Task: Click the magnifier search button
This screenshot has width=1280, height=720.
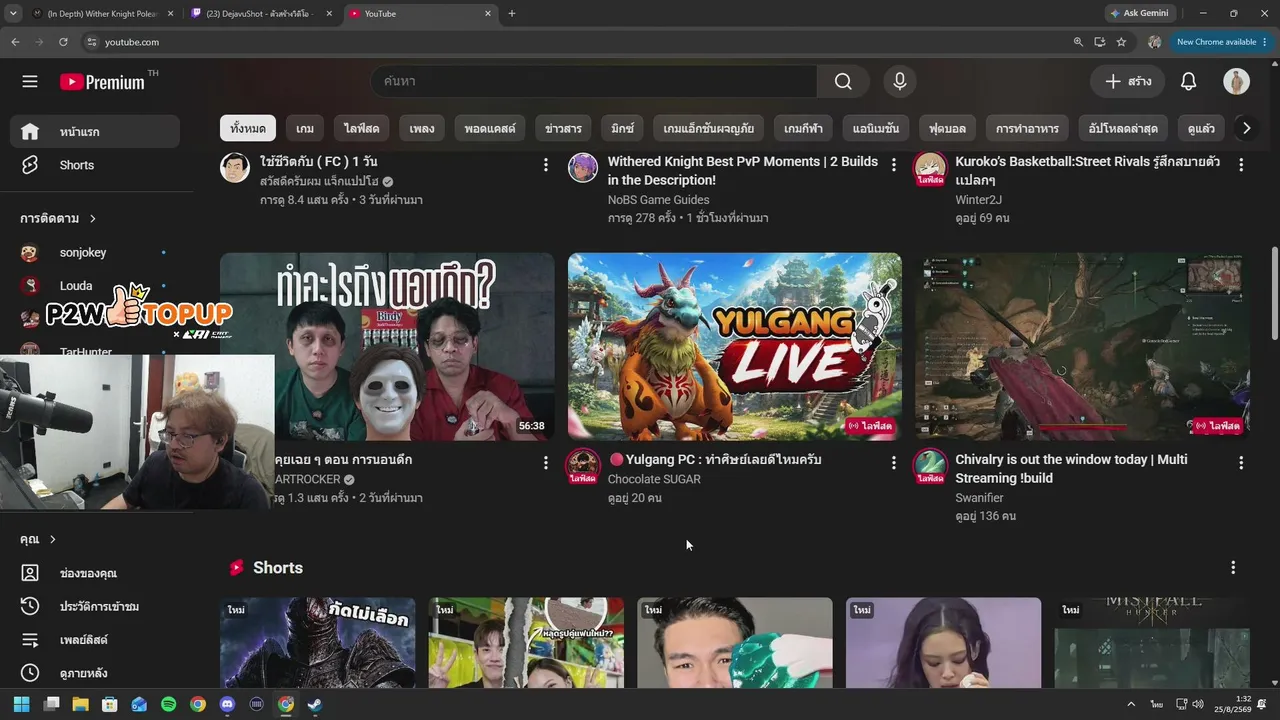Action: pyautogui.click(x=843, y=81)
